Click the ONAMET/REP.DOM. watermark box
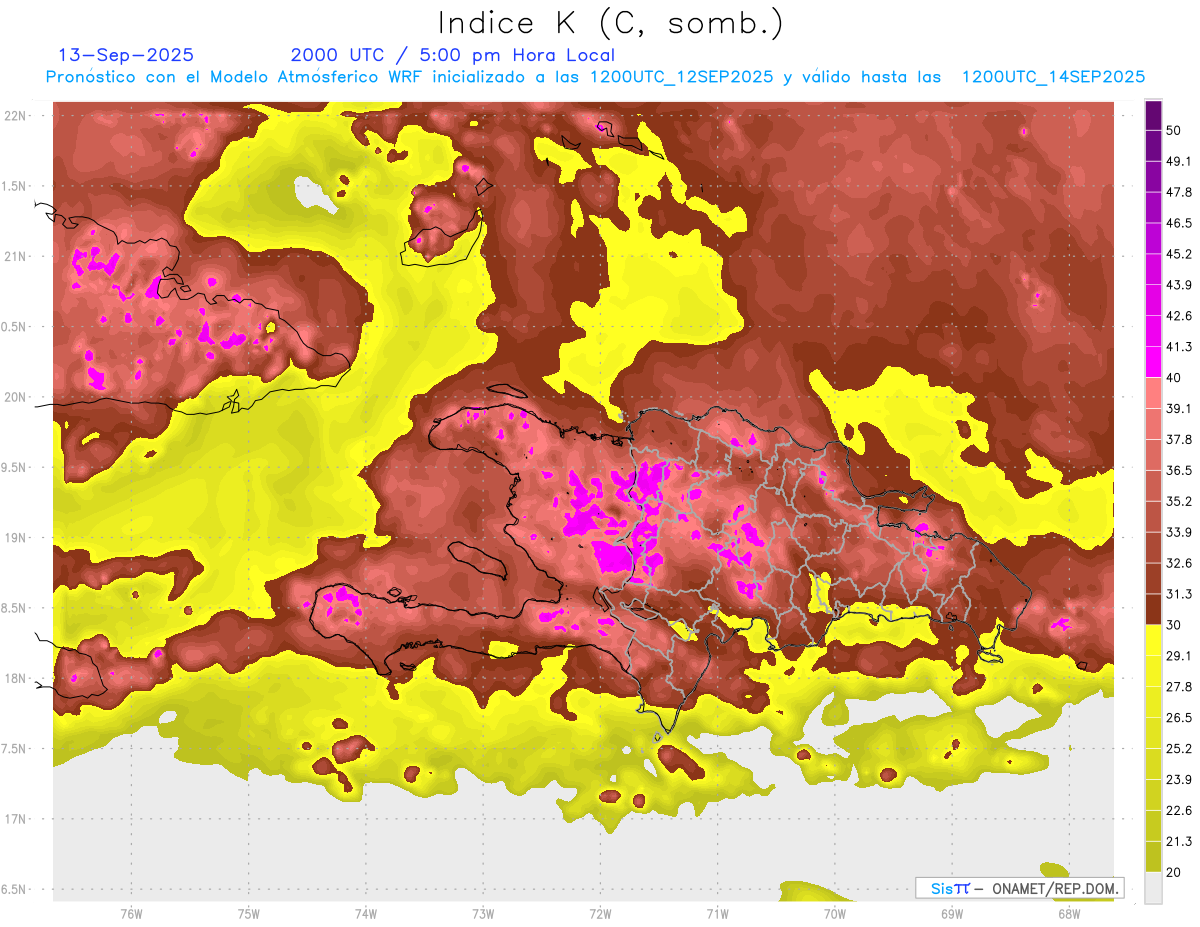Viewport: 1200px width, 927px height. click(1018, 888)
